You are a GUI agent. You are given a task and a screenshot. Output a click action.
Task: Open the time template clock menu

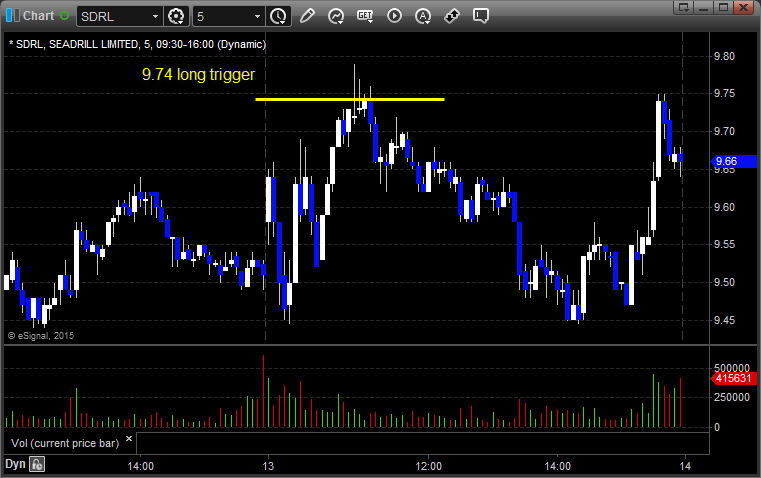coord(278,16)
